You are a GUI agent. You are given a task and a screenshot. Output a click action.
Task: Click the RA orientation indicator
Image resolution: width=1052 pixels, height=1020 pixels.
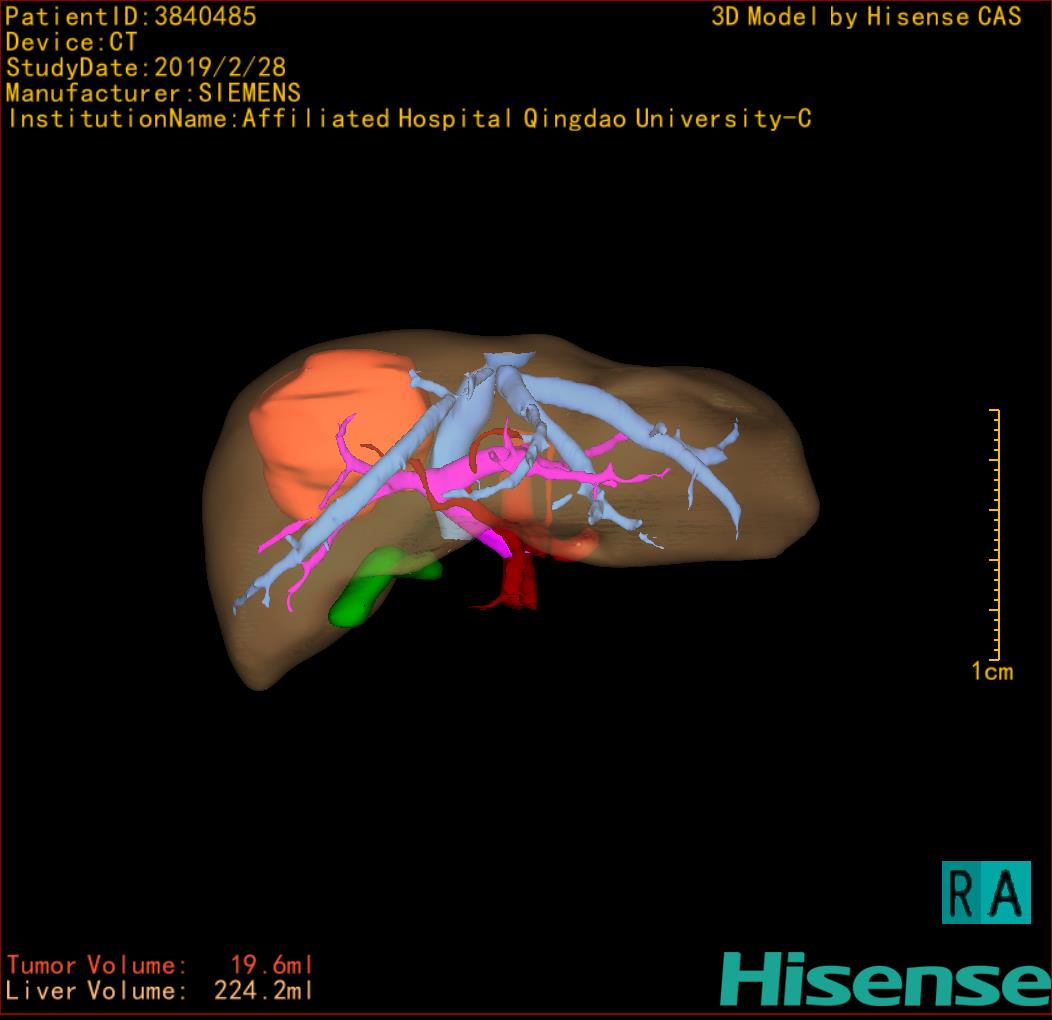click(985, 892)
